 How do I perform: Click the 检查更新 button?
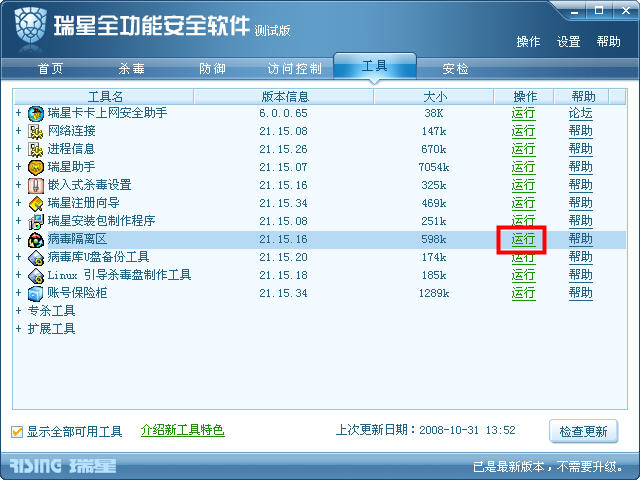(584, 431)
